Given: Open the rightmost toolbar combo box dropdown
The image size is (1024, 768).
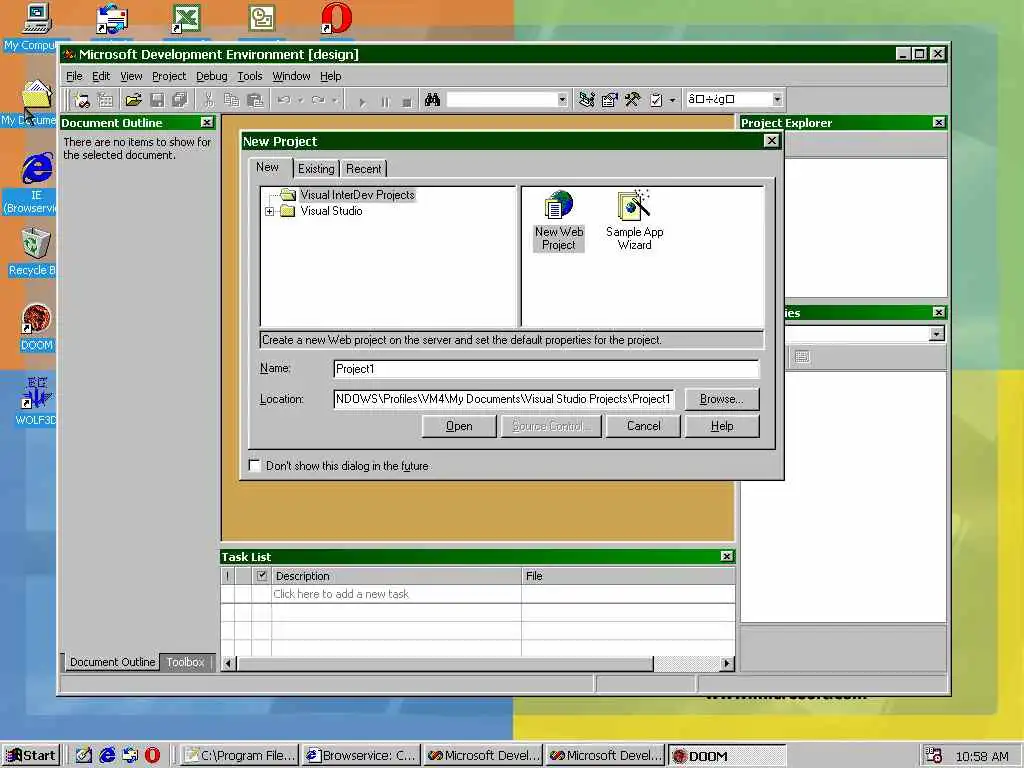Looking at the screenshot, I should coord(777,99).
